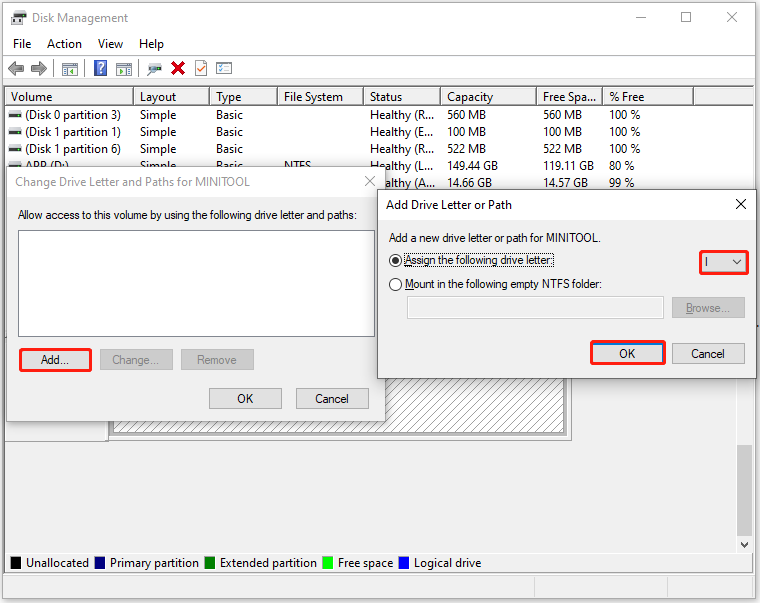The width and height of the screenshot is (760, 603).
Task: Open the settings checklist toolbar icon
Action: [x=224, y=68]
